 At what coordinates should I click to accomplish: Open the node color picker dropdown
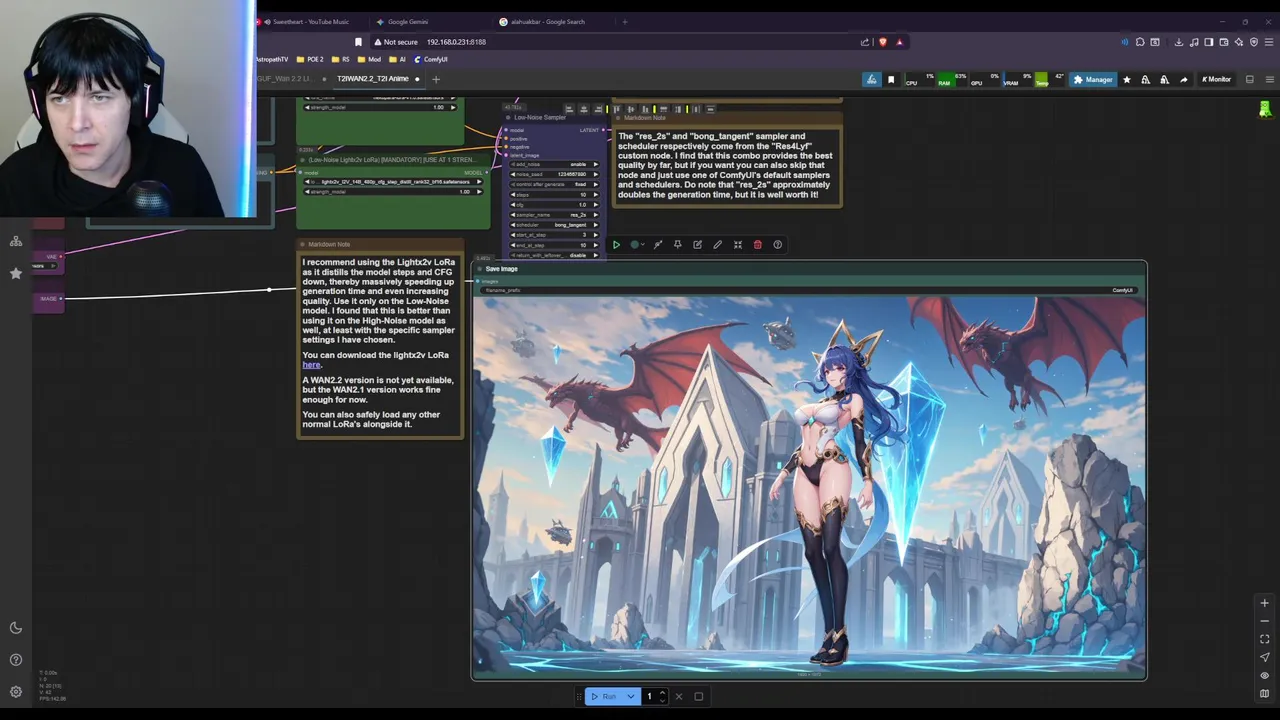coord(637,245)
